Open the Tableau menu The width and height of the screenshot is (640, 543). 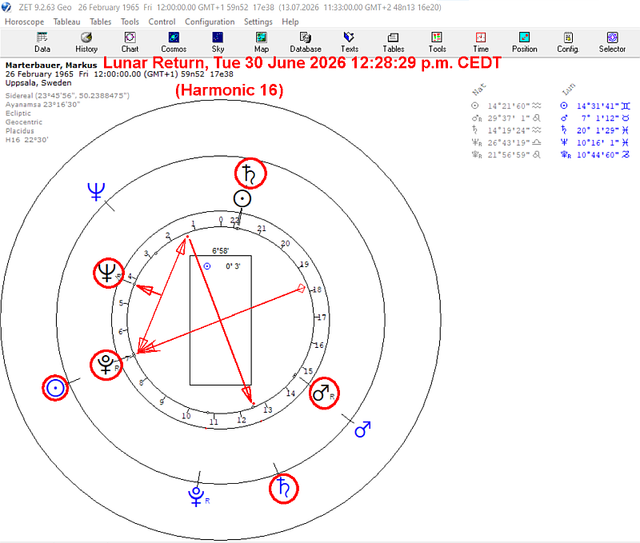coord(67,22)
